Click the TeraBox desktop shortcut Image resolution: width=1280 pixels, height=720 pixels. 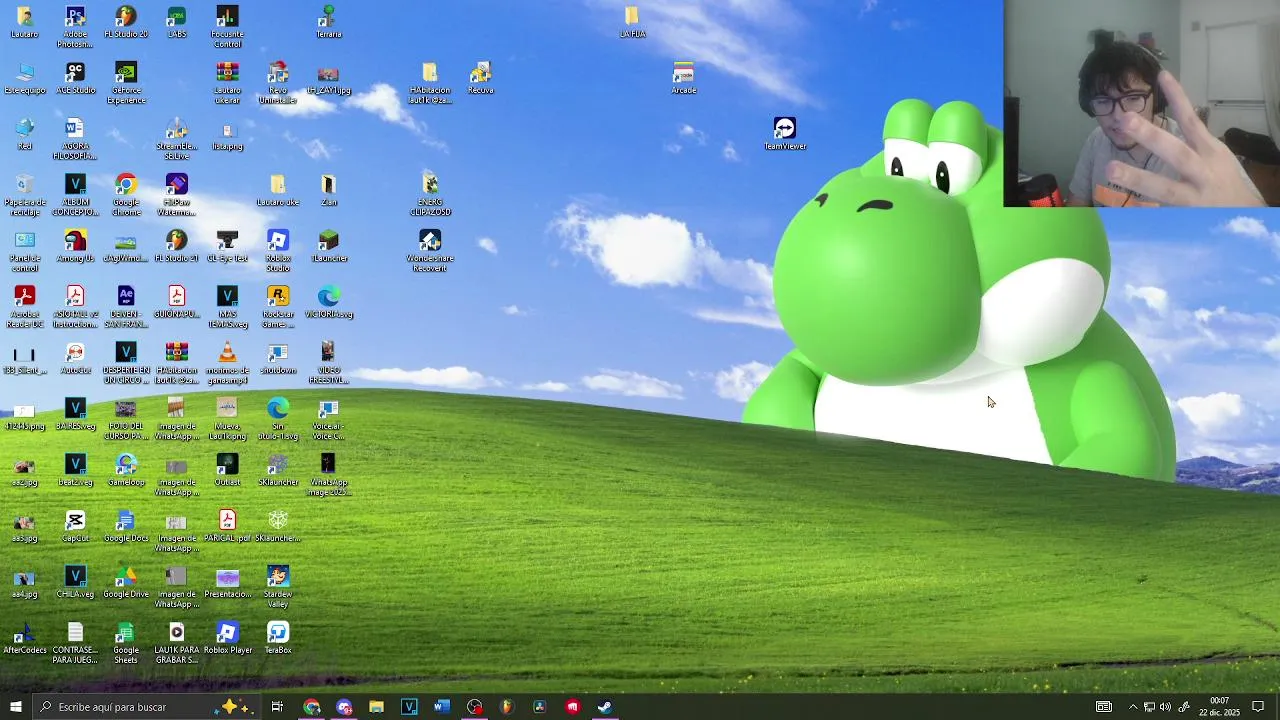pyautogui.click(x=278, y=638)
